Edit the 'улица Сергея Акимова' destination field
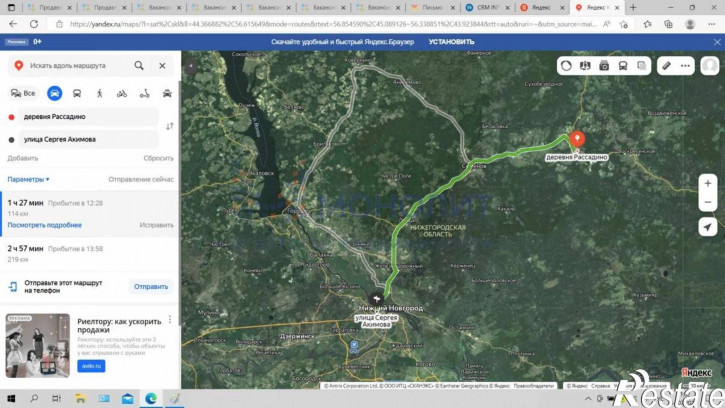This screenshot has width=725, height=408. pyautogui.click(x=88, y=139)
